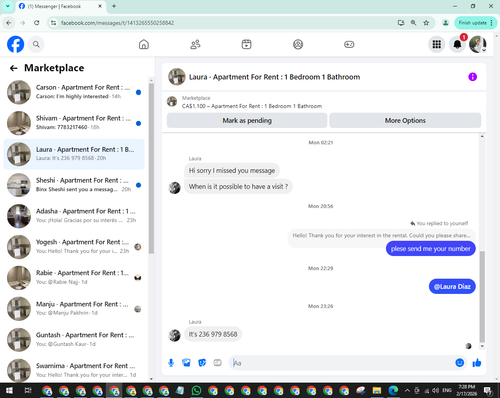Open Manju apartment conversation
This screenshot has height=398, width=500.
74,309
